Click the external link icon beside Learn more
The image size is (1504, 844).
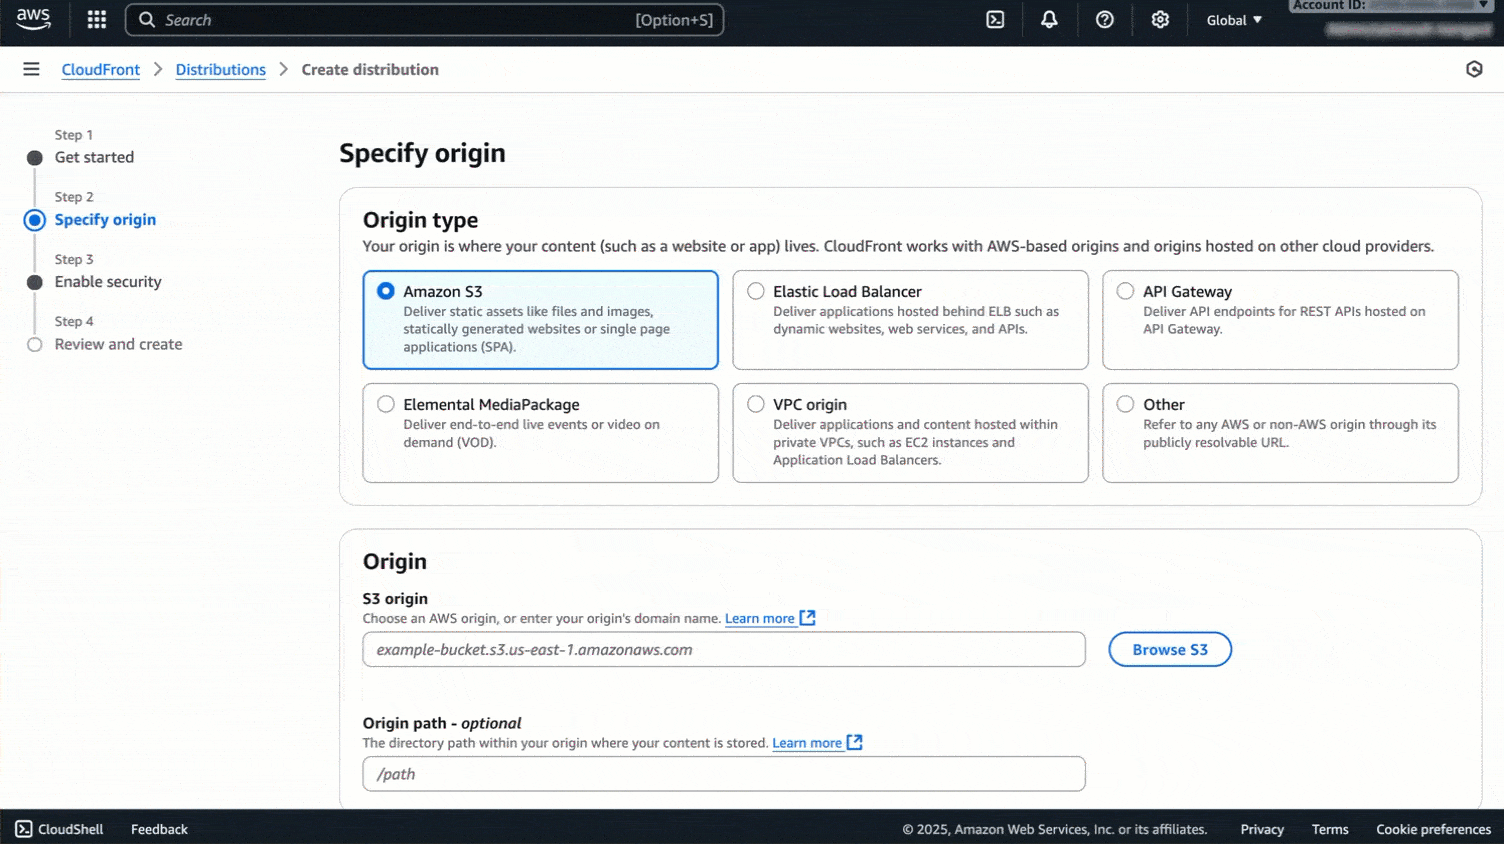806,618
